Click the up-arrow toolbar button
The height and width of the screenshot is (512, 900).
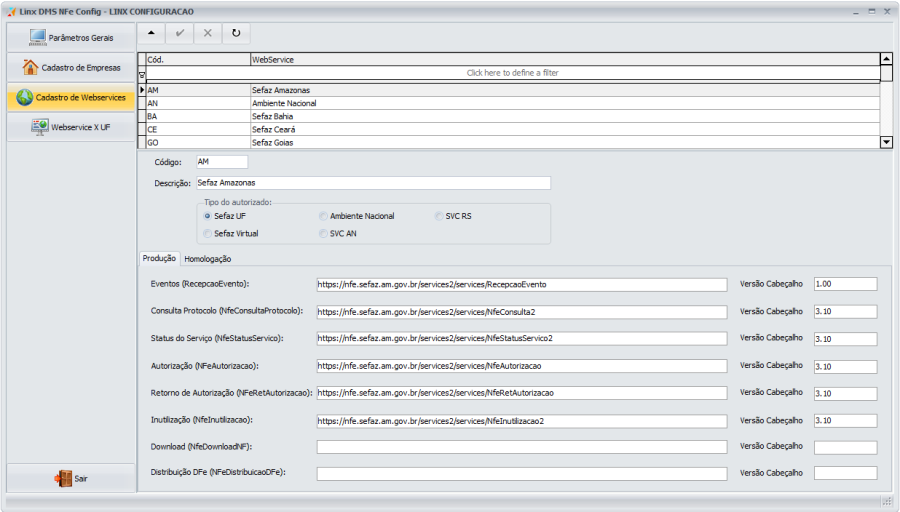152,33
